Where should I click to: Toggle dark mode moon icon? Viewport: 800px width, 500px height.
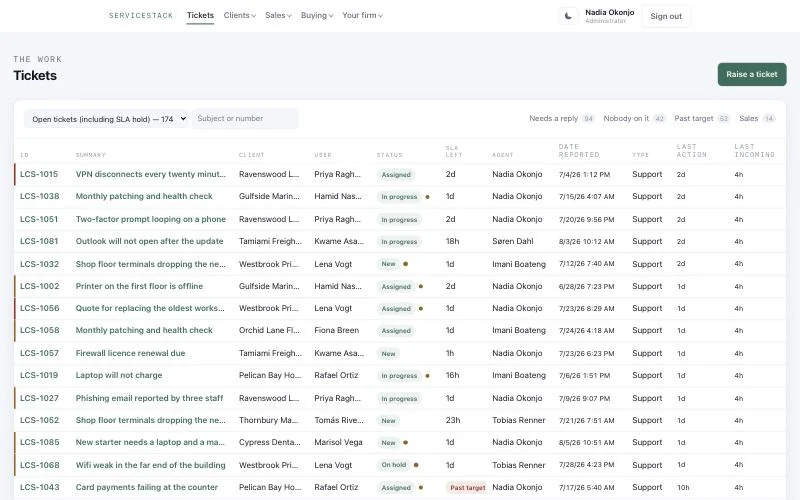(x=568, y=16)
